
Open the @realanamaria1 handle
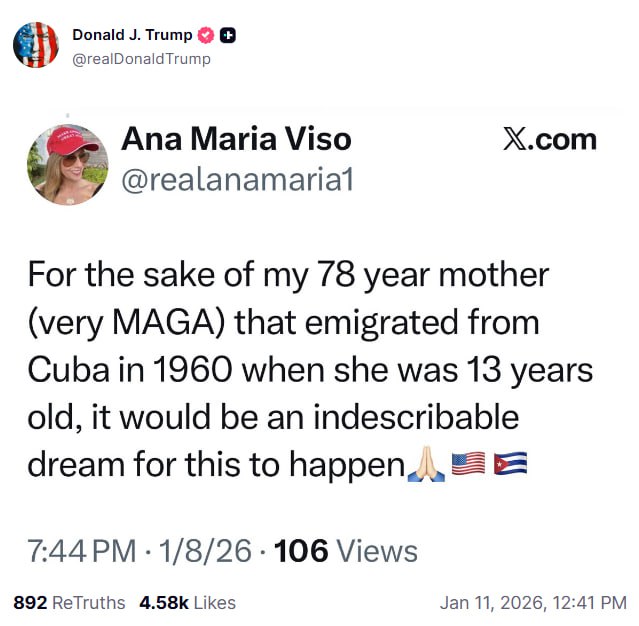point(237,180)
